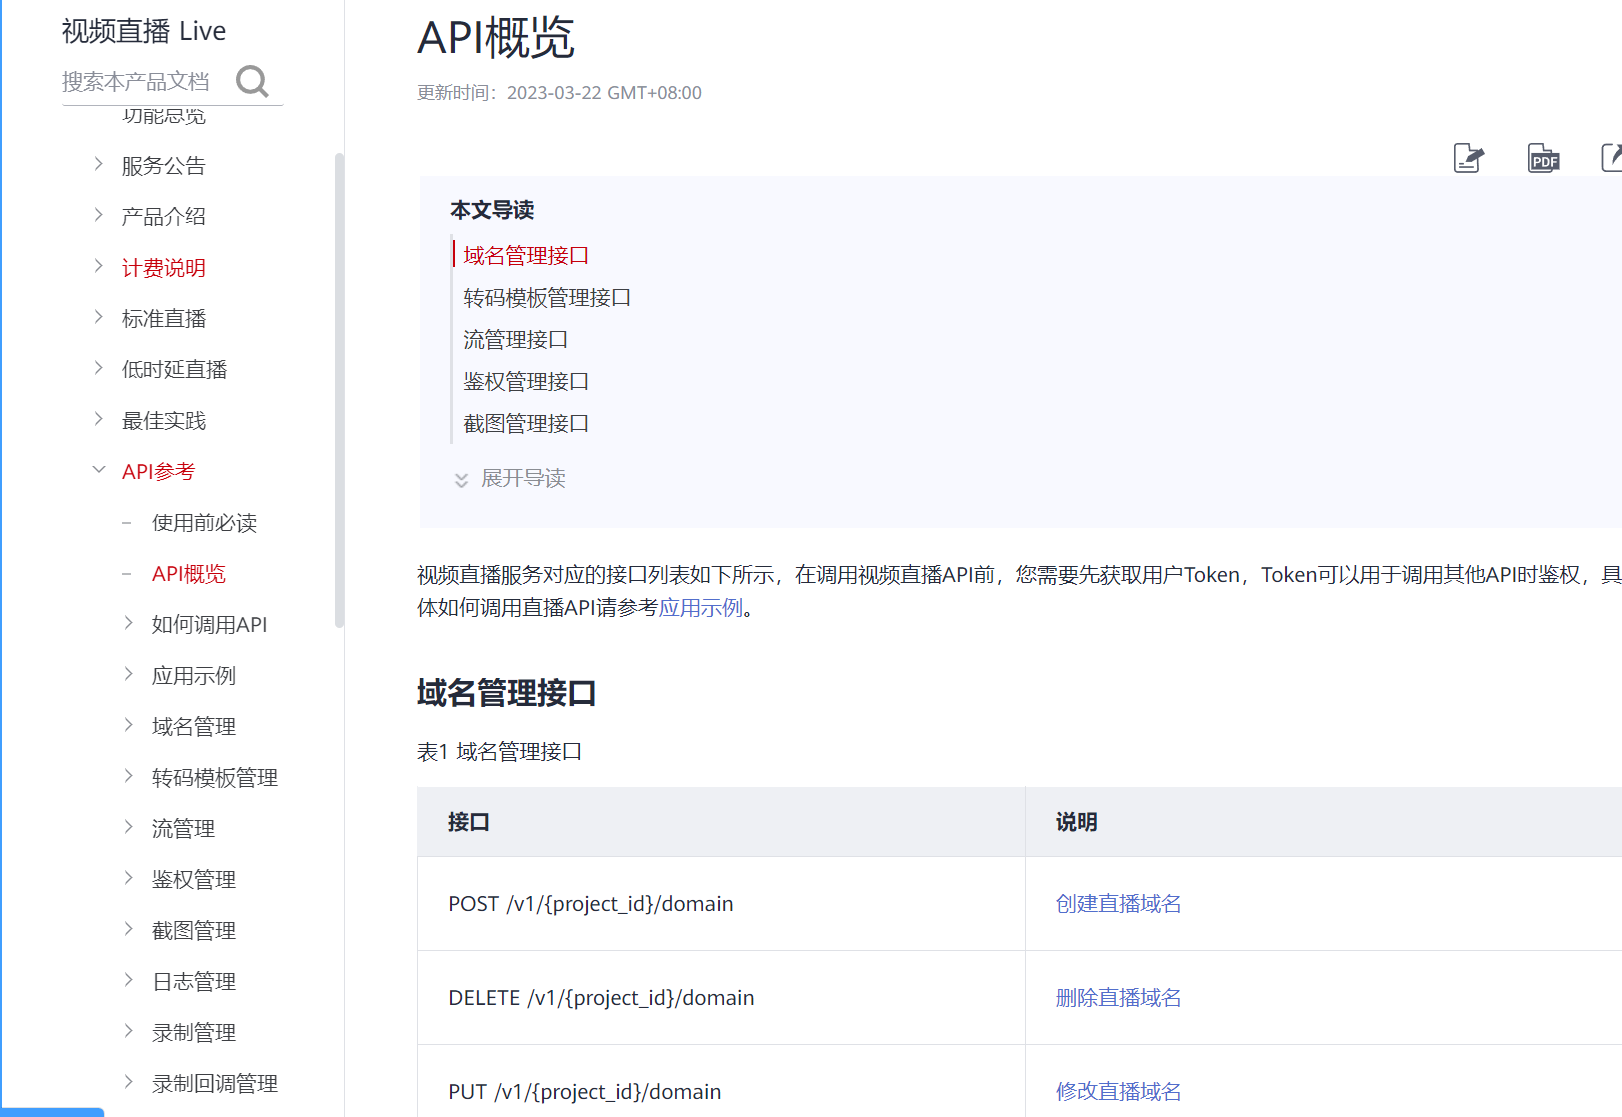
Task: Click the sidebar vertical scrollbar
Action: point(339,390)
